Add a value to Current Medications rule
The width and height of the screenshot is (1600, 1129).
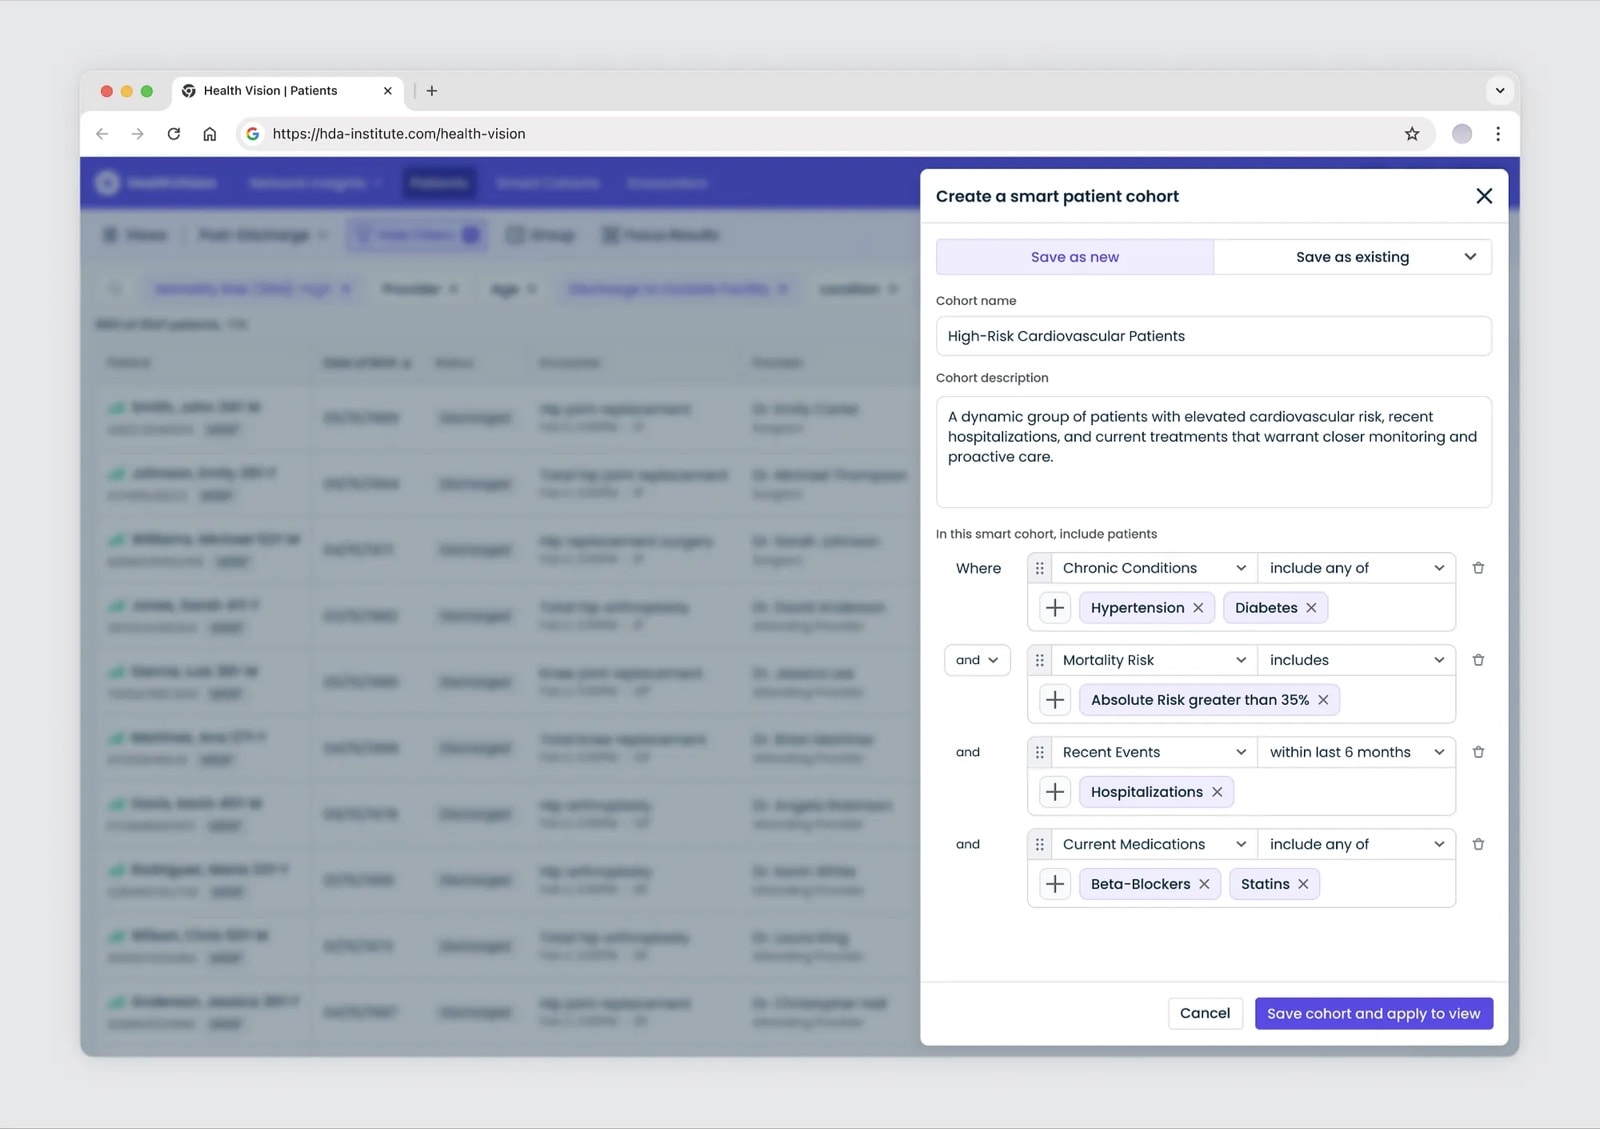click(1055, 884)
